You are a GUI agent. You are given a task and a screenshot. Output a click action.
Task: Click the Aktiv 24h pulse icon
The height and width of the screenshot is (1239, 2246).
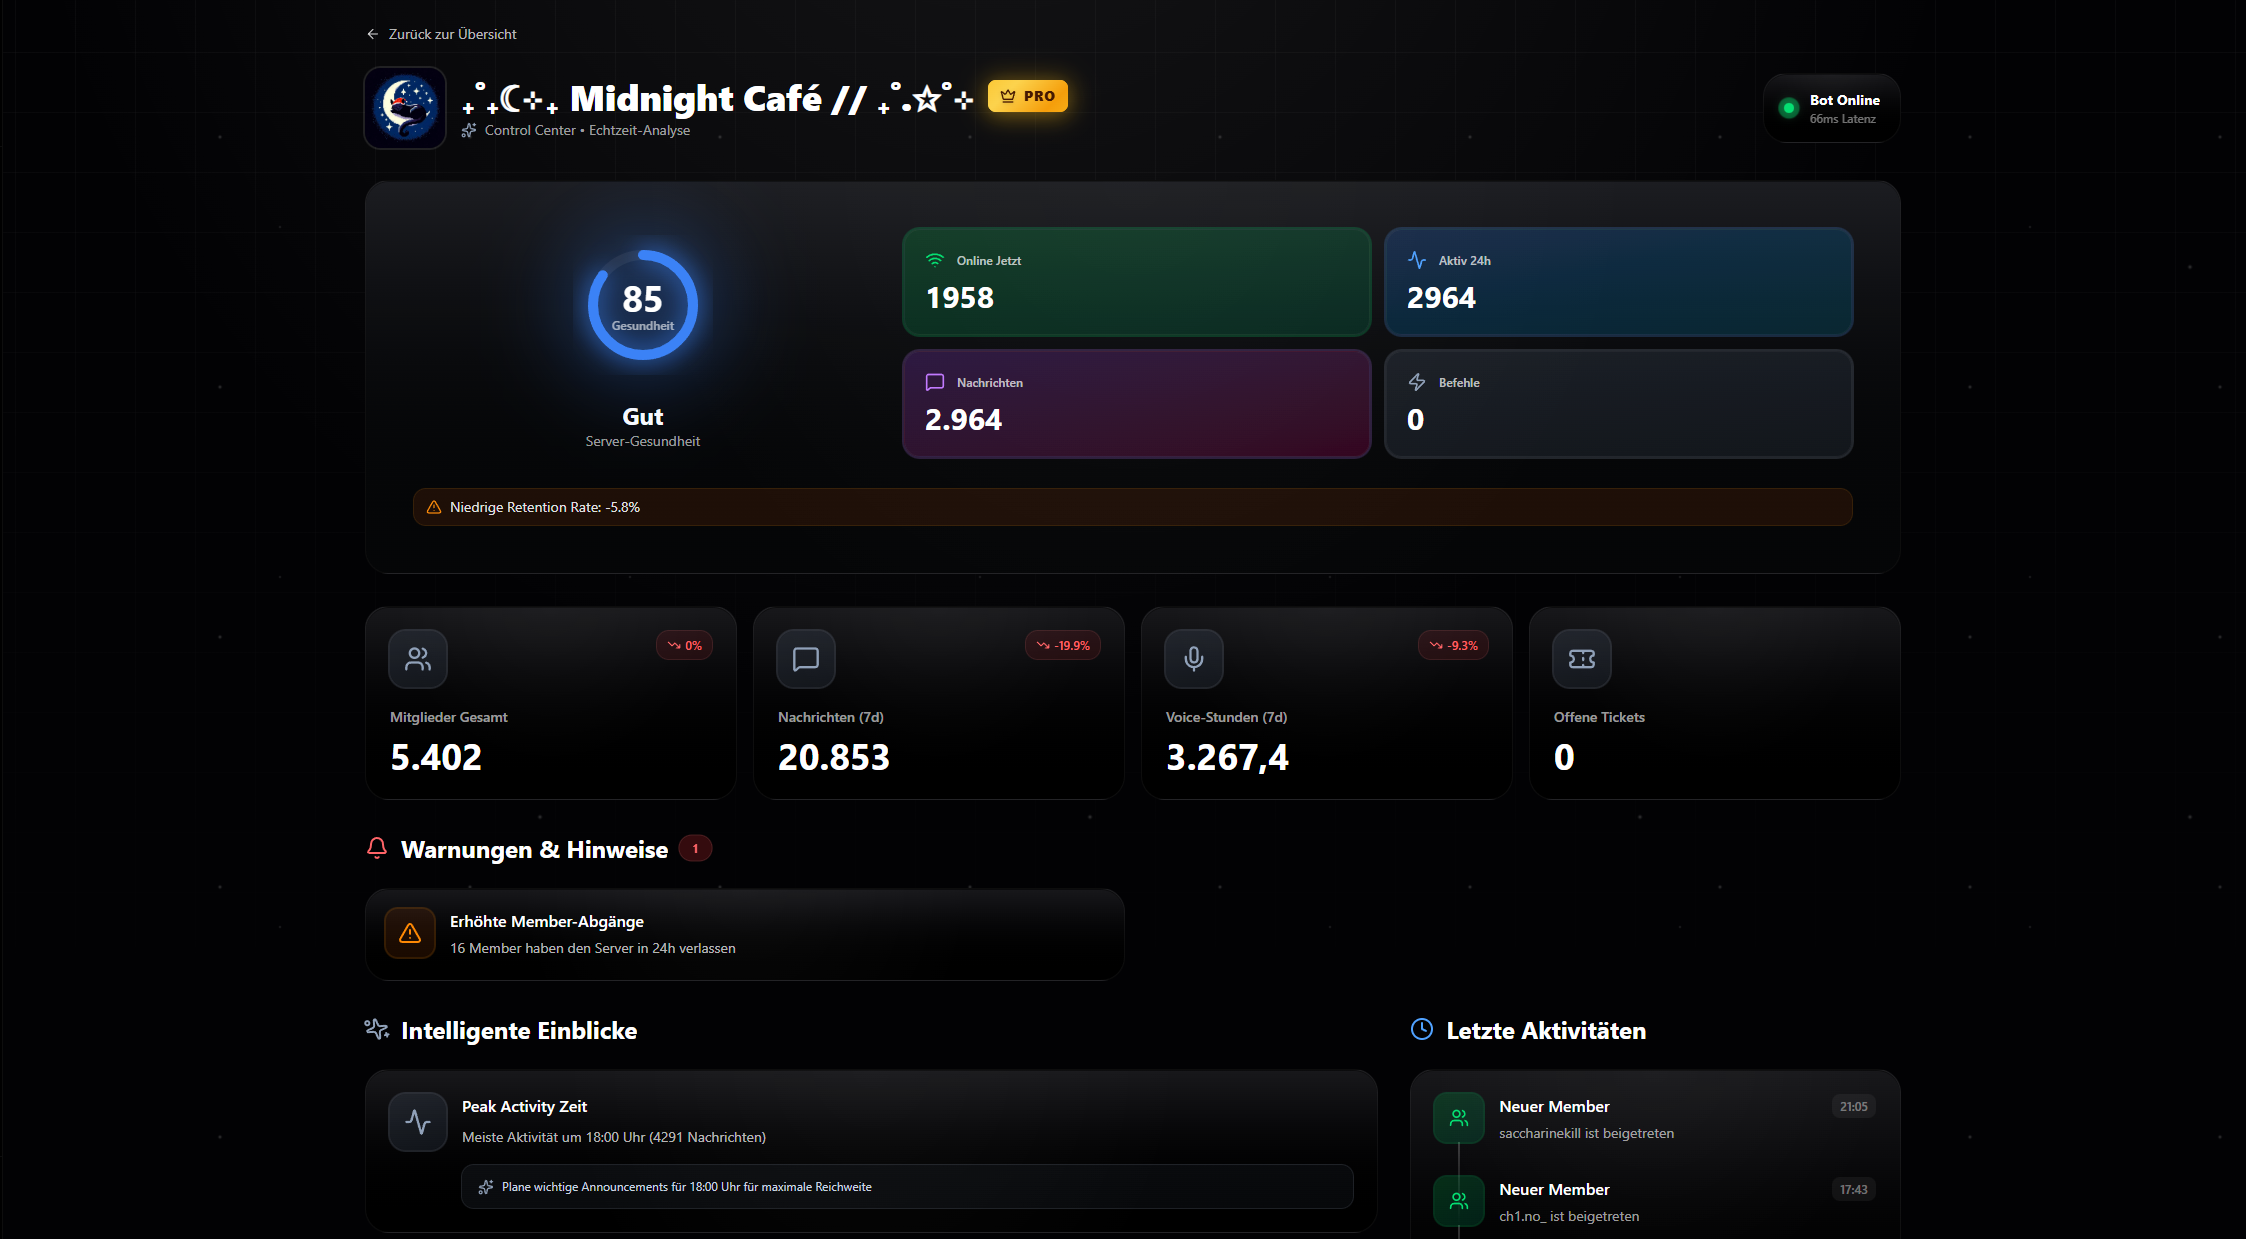click(x=1417, y=260)
